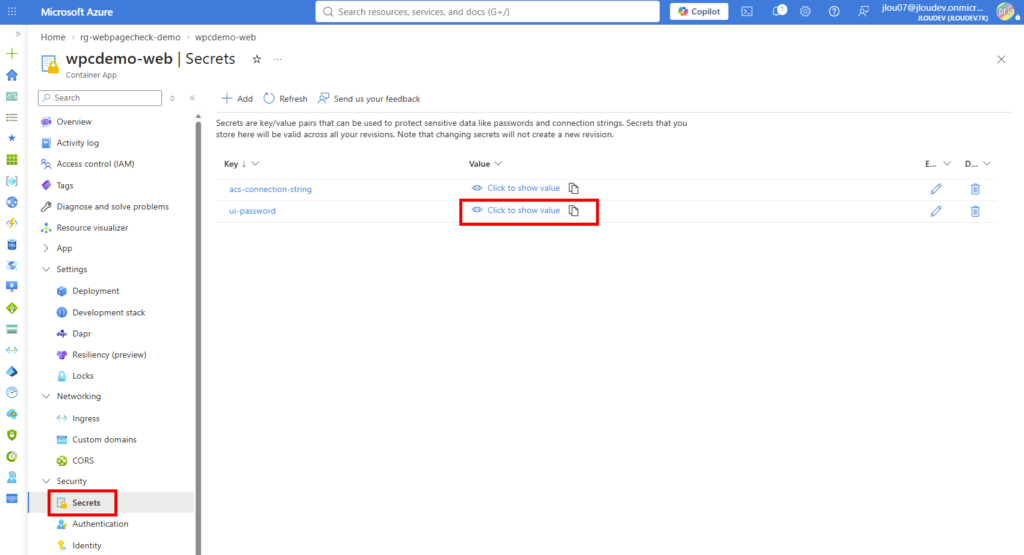Open the ellipsis more options next to title

278,59
